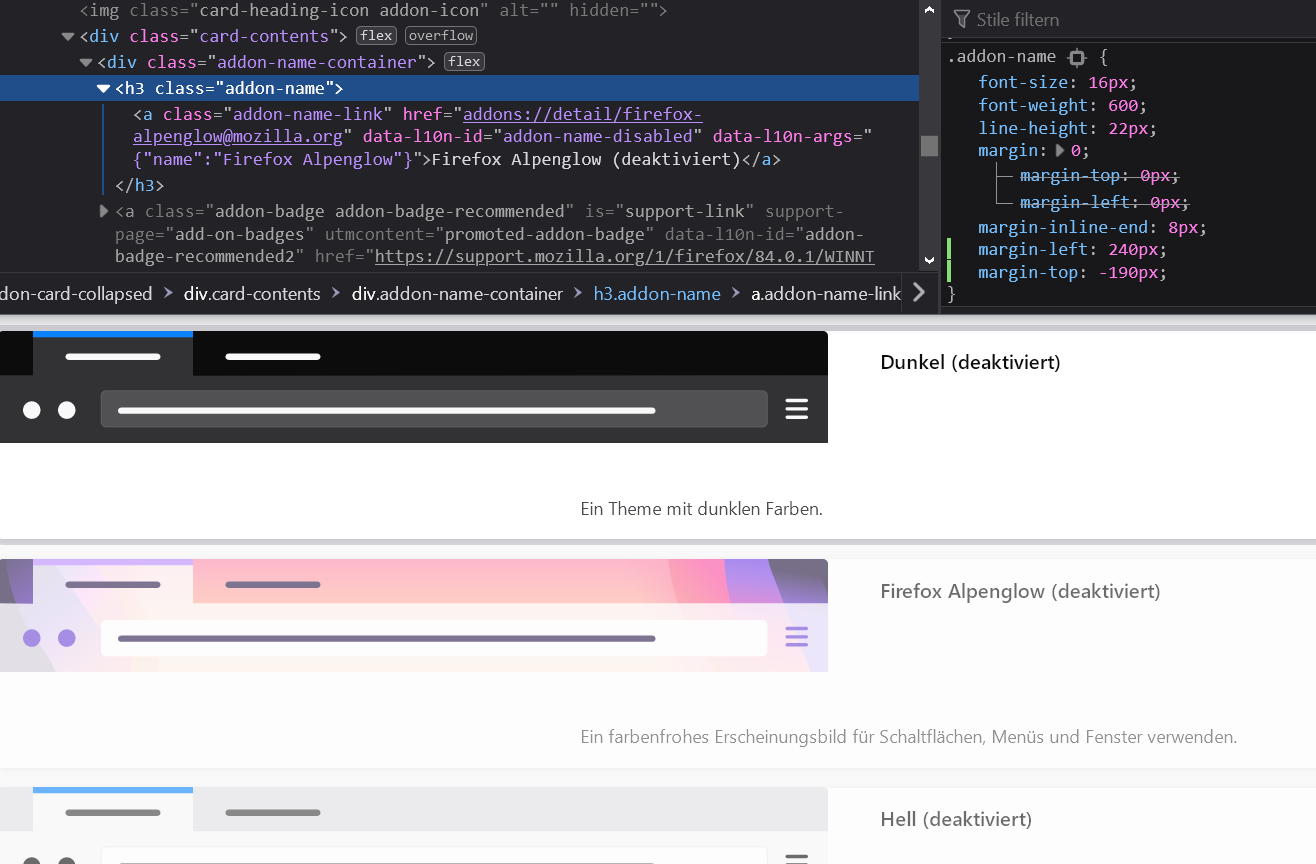Image resolution: width=1316 pixels, height=864 pixels.
Task: Click the overflow badge on card-contents div
Action: point(440,36)
